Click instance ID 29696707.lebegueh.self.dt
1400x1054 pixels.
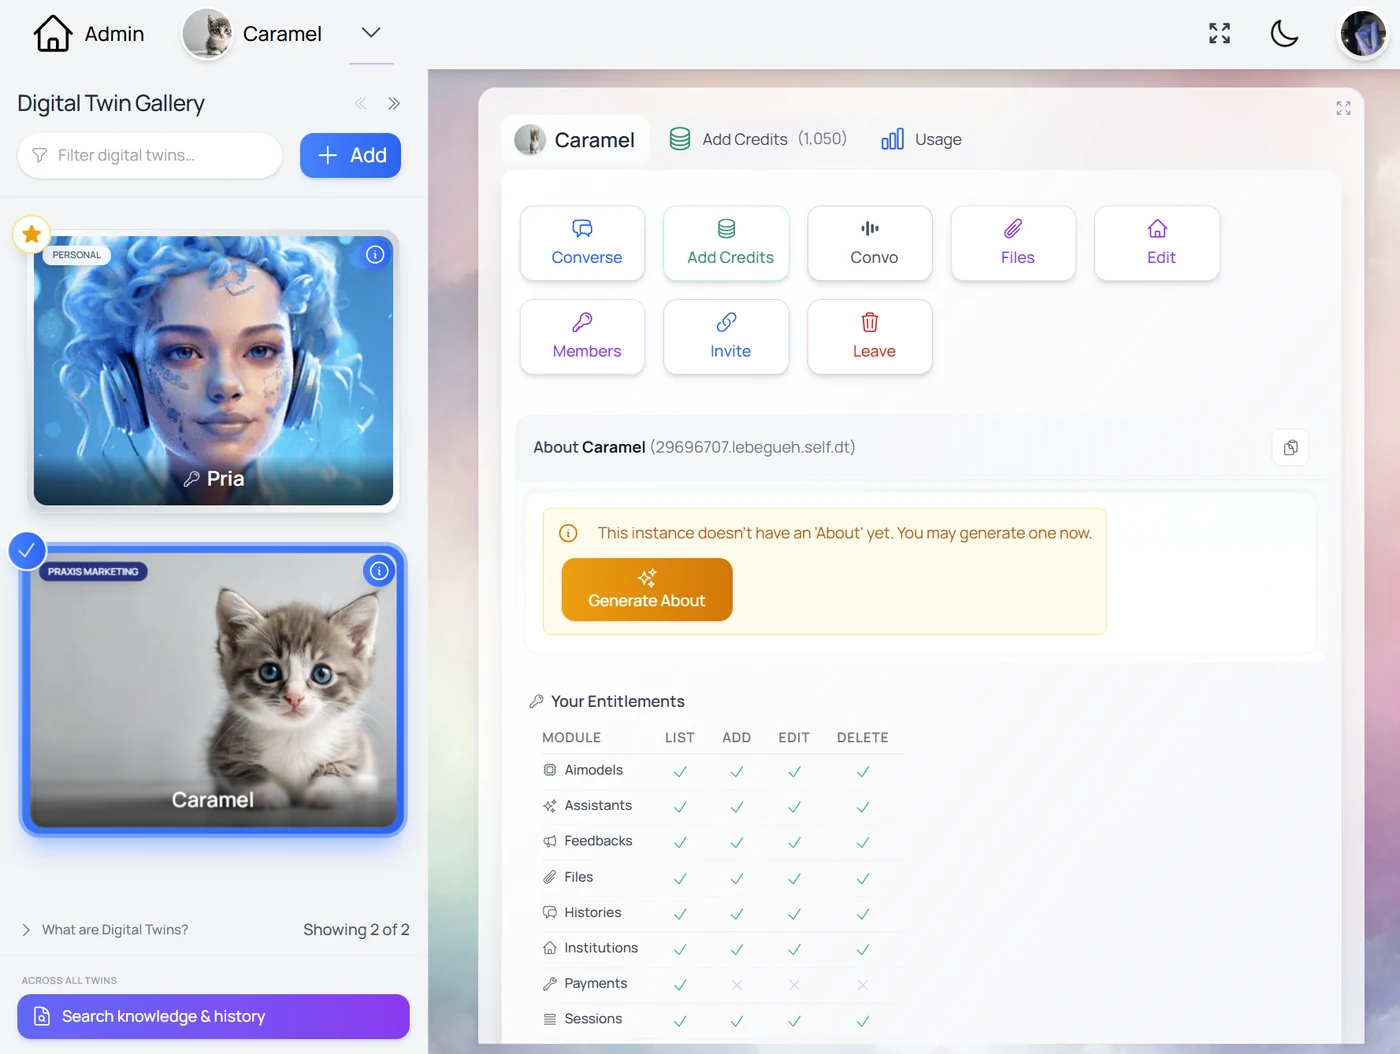[753, 447]
